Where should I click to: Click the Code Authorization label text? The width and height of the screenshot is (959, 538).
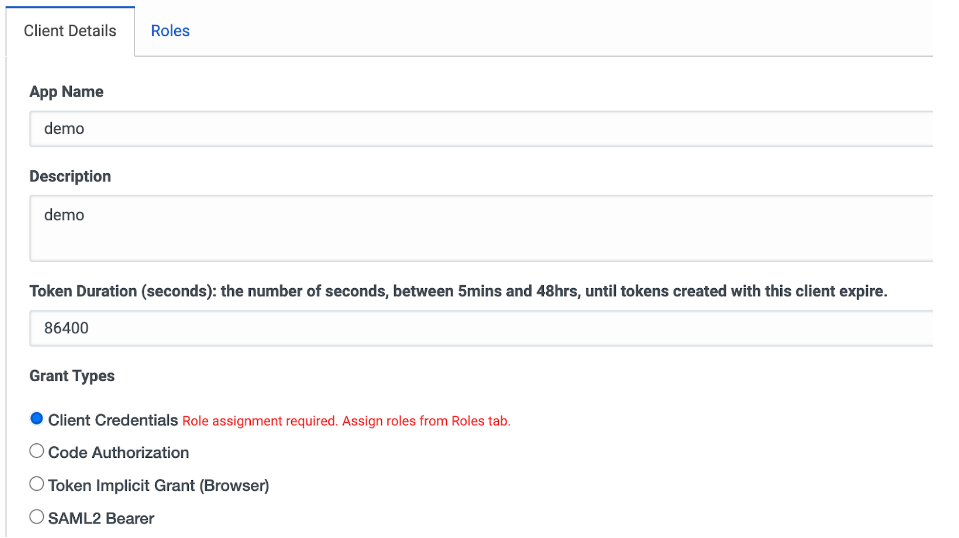(x=119, y=453)
